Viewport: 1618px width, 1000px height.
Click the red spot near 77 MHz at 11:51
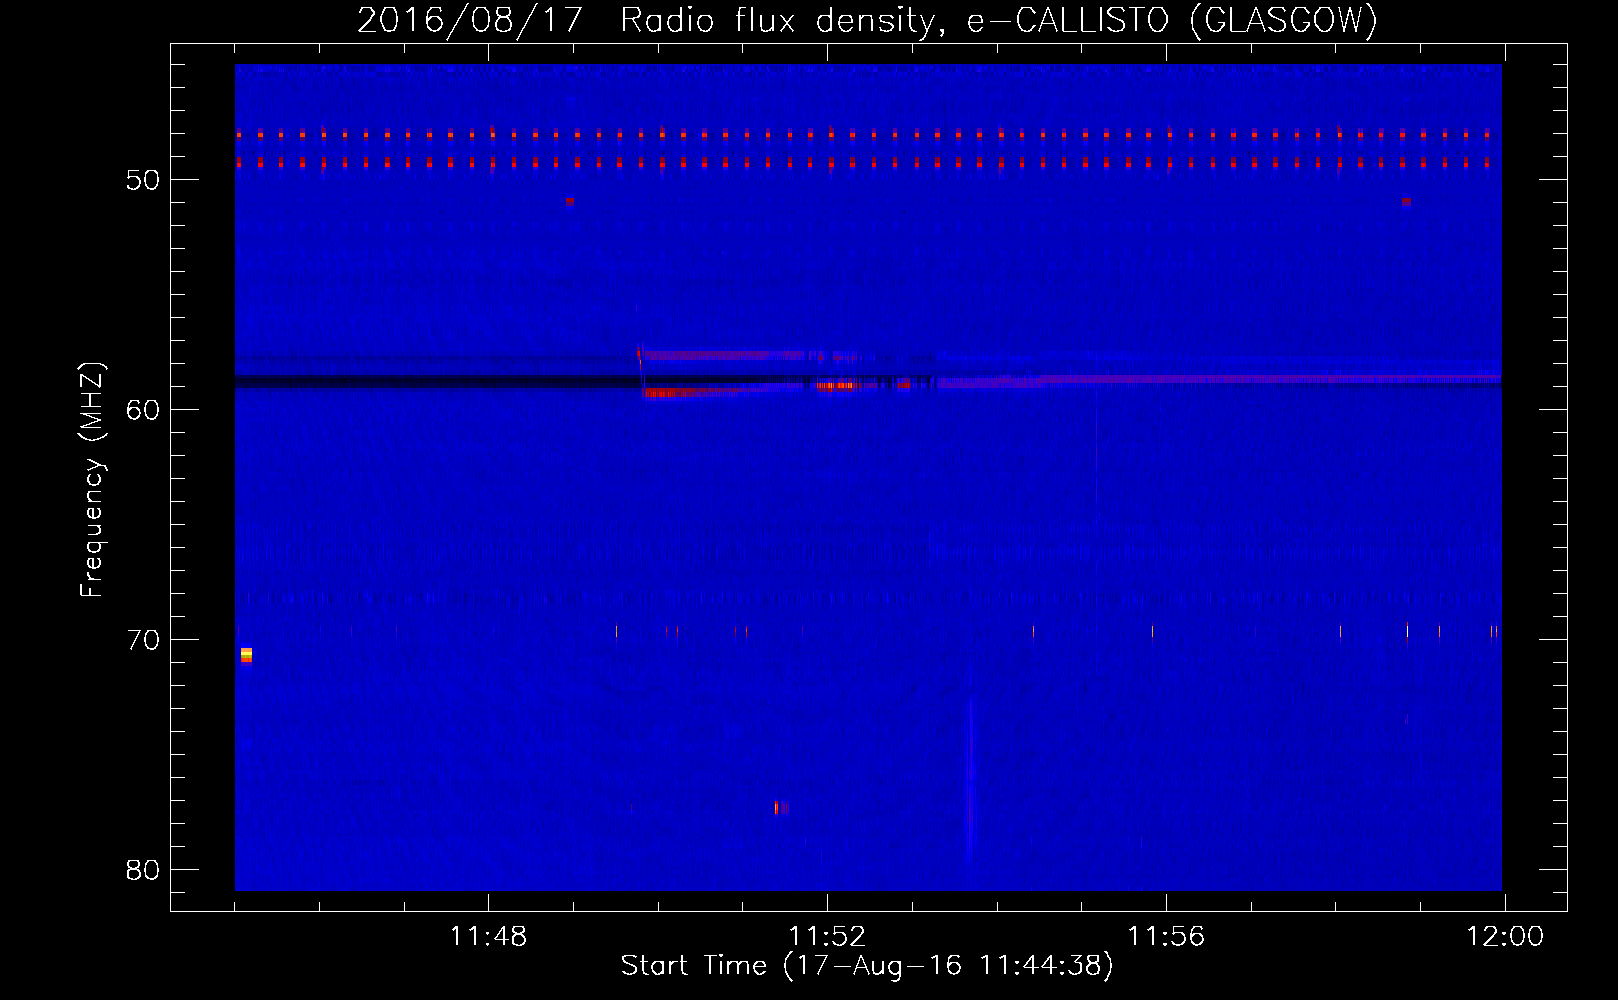(781, 807)
